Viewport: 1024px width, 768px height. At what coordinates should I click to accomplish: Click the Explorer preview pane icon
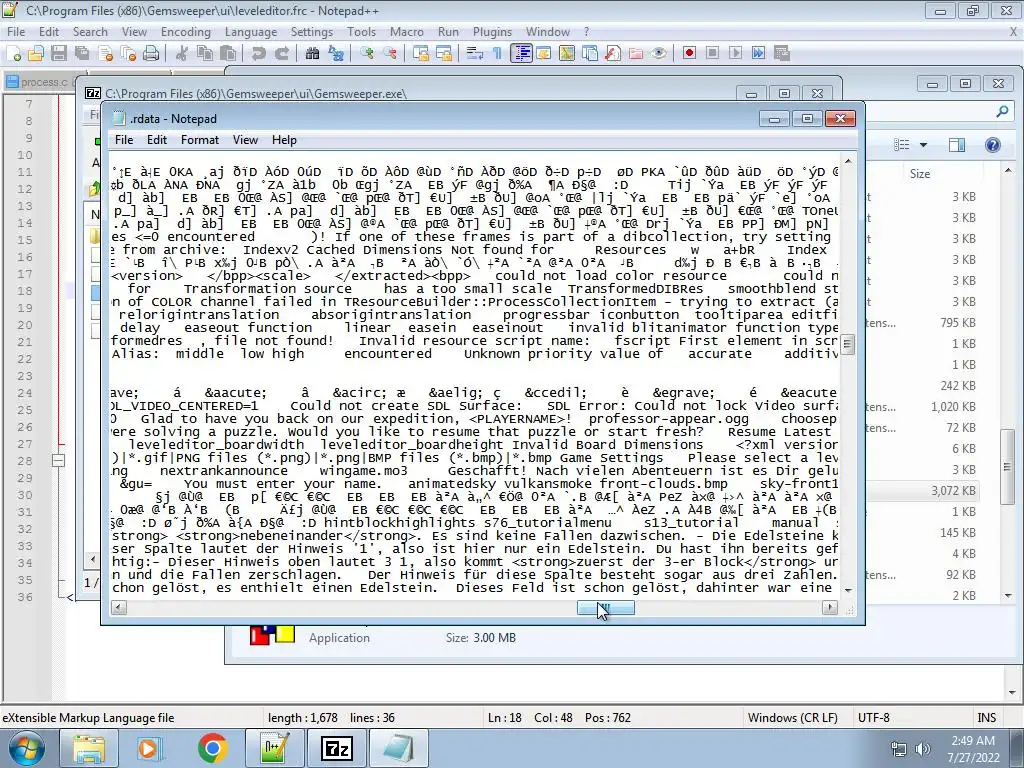pyautogui.click(x=957, y=145)
